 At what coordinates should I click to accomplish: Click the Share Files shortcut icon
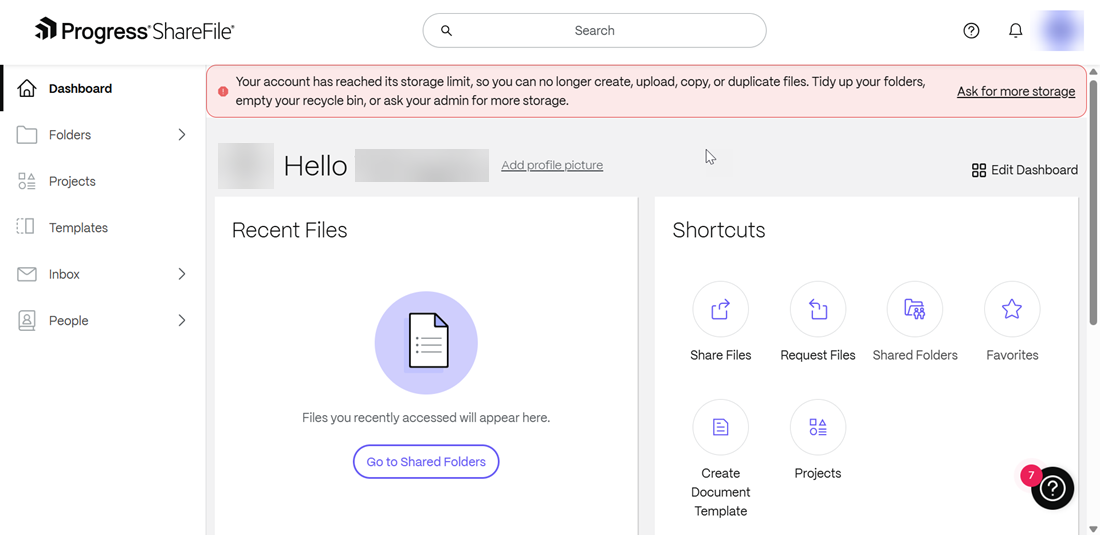(720, 310)
